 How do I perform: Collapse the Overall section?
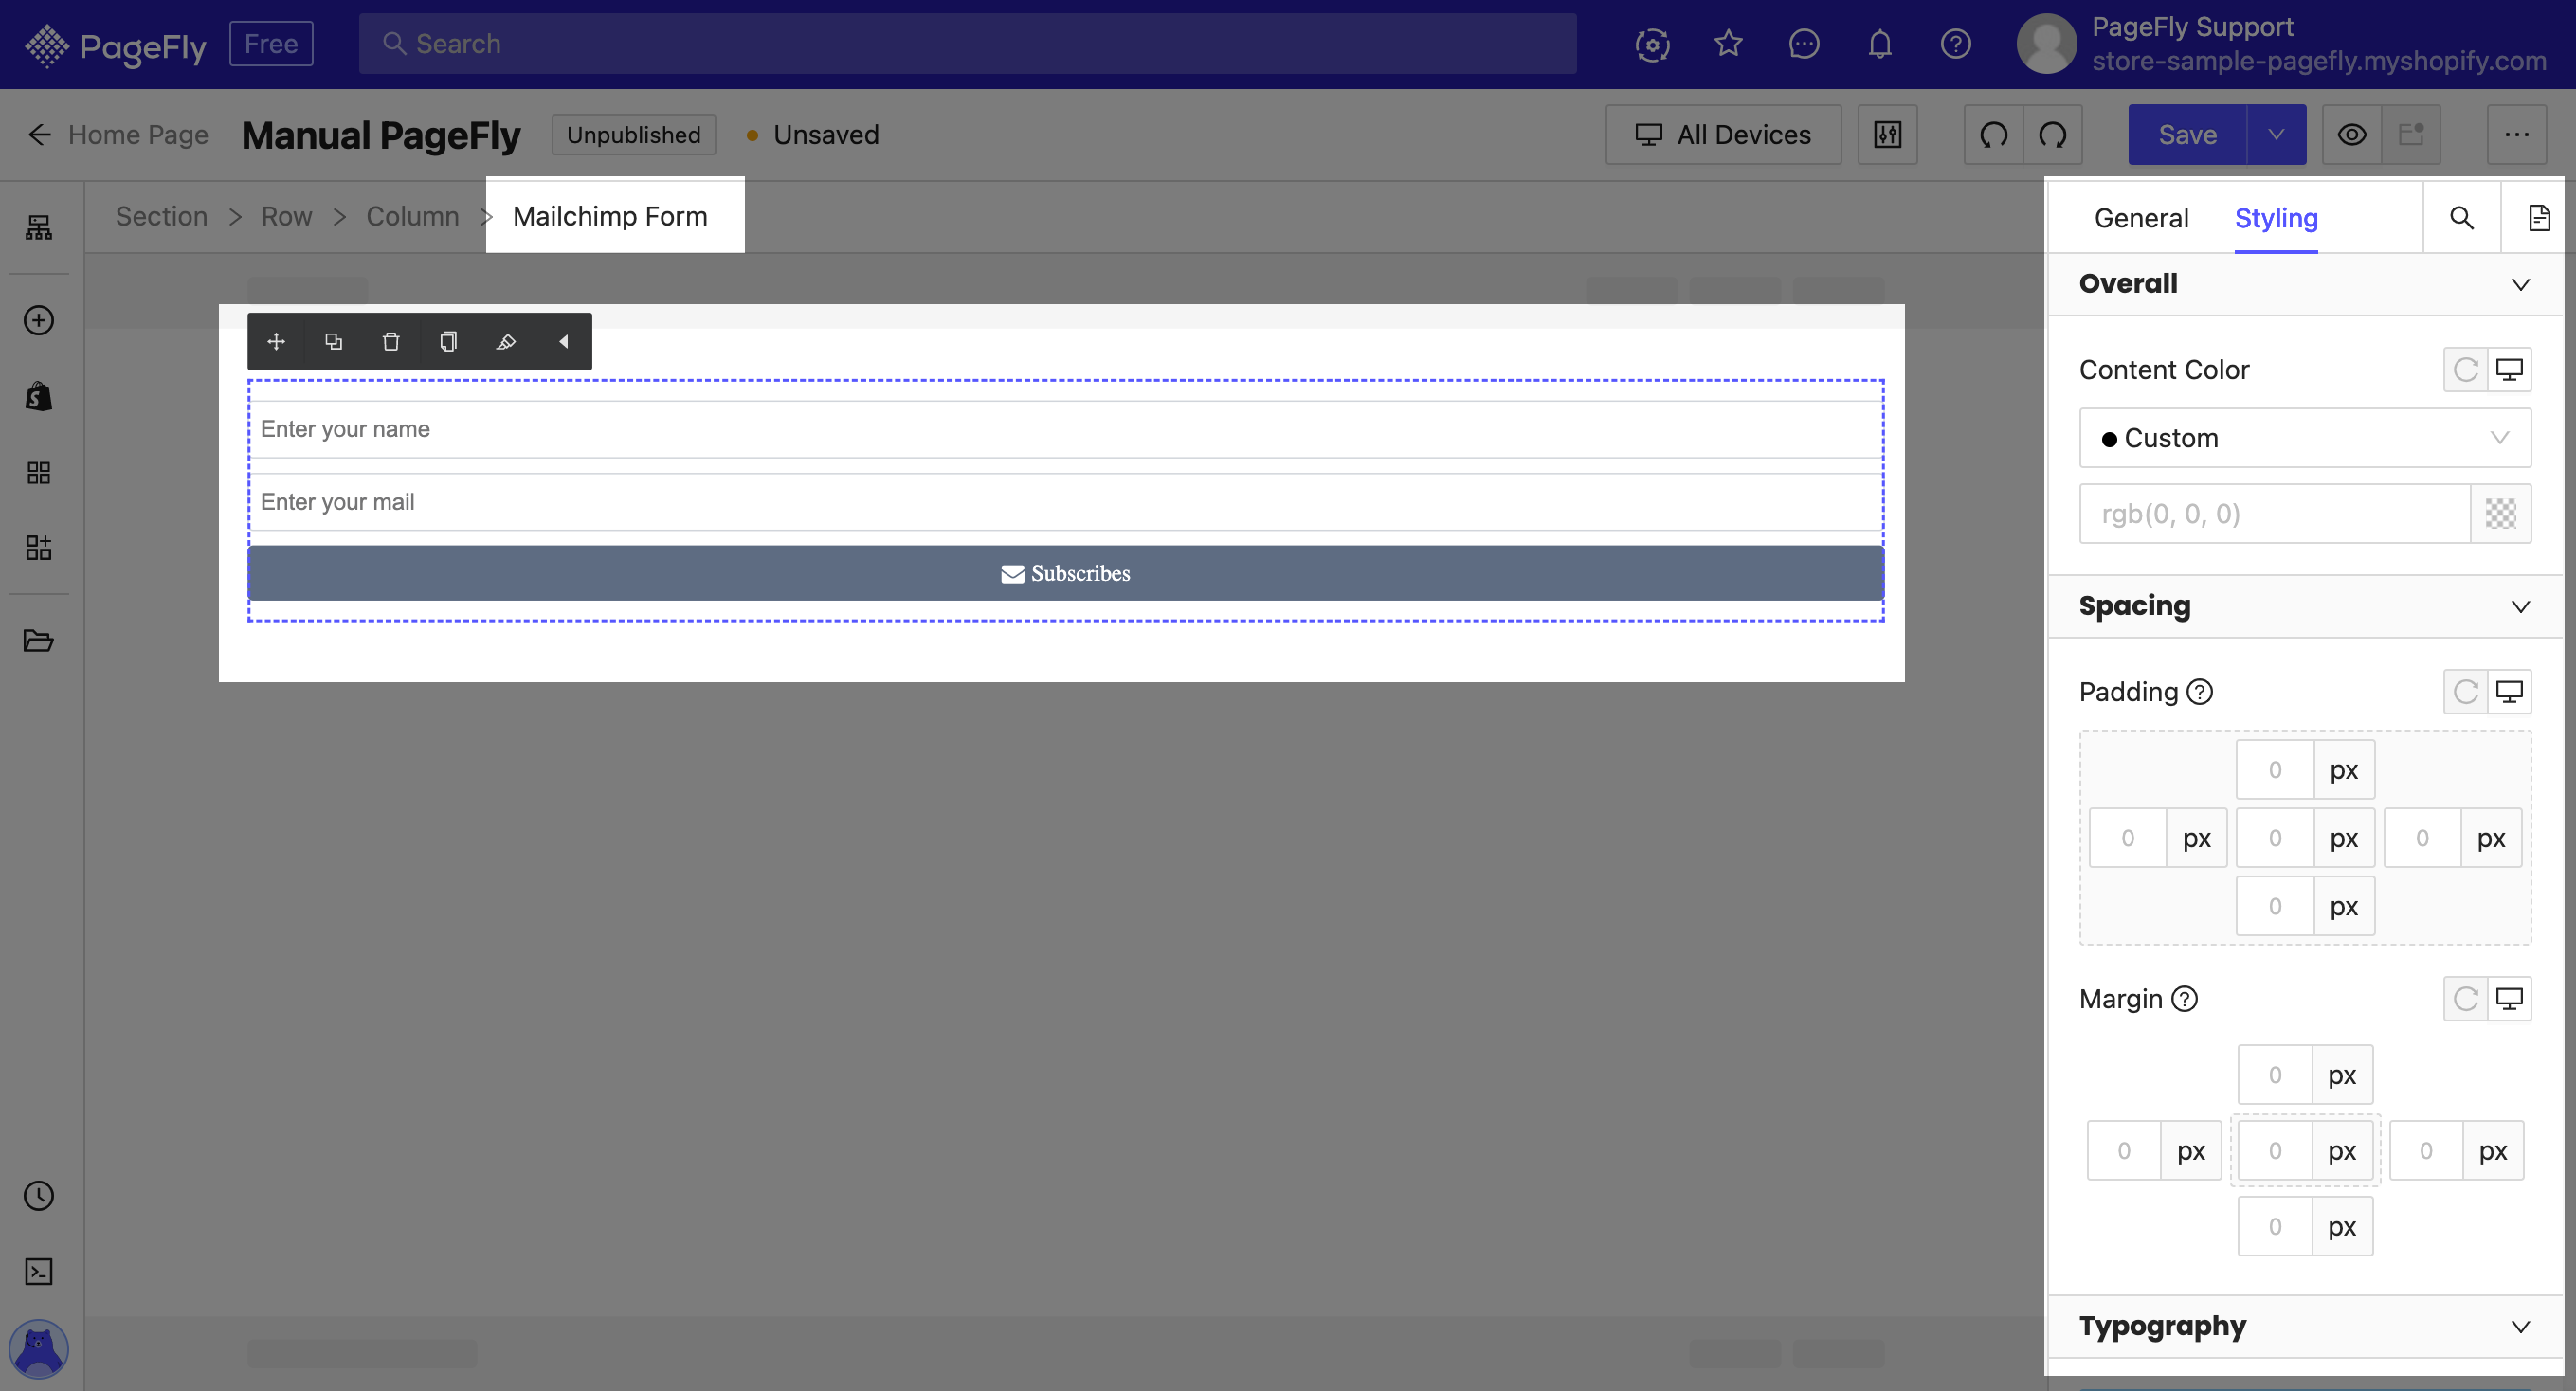pyautogui.click(x=2305, y=284)
